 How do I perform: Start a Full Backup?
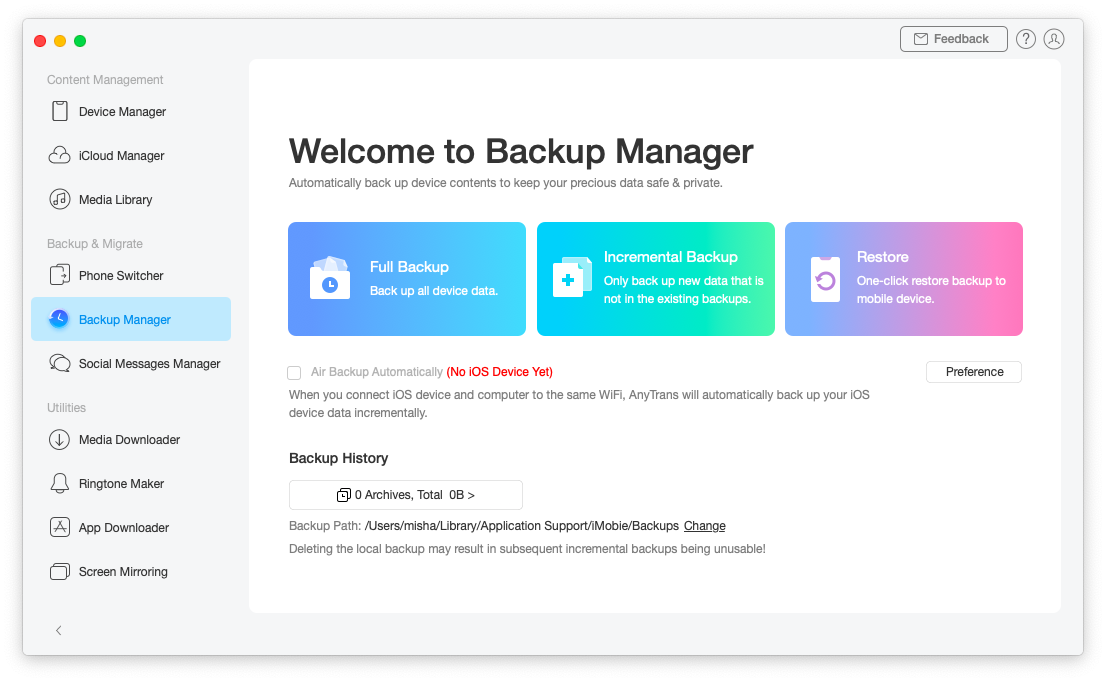[x=406, y=279]
